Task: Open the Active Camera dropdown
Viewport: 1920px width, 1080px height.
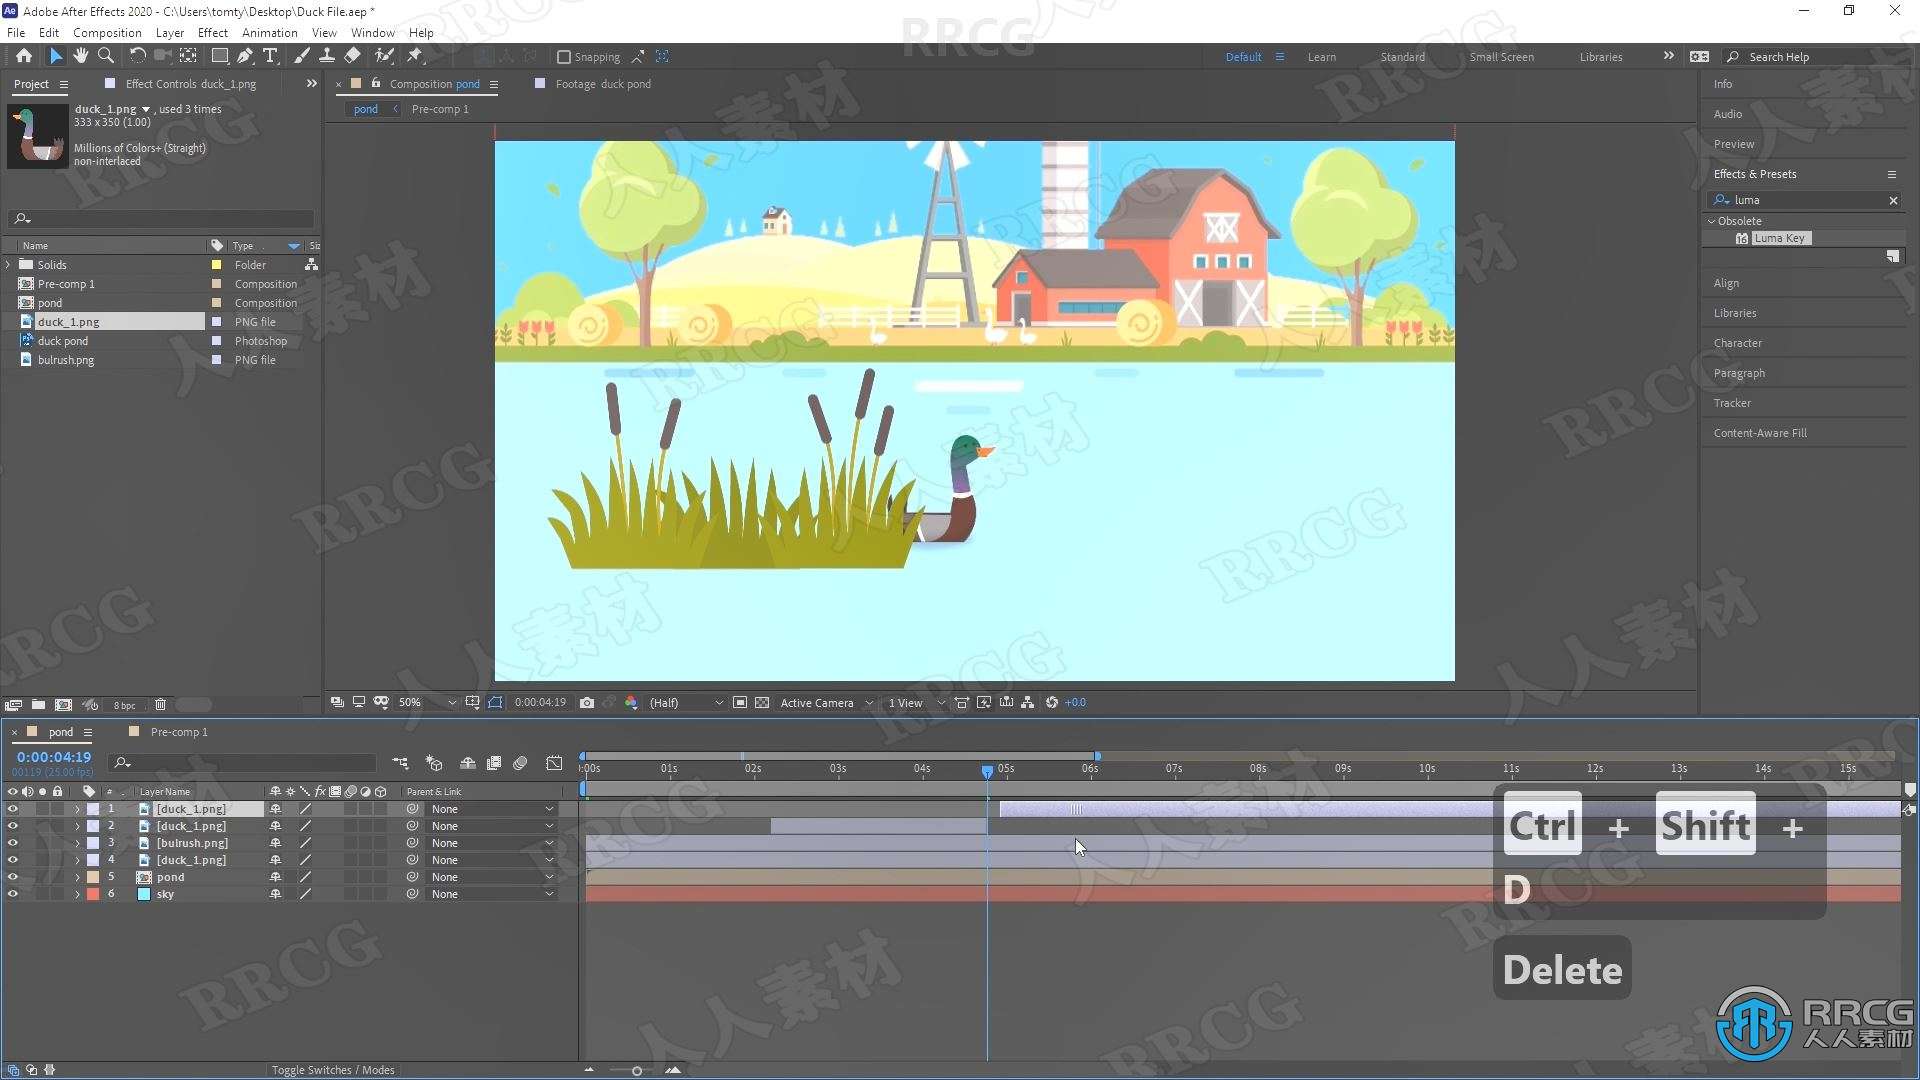Action: [824, 702]
